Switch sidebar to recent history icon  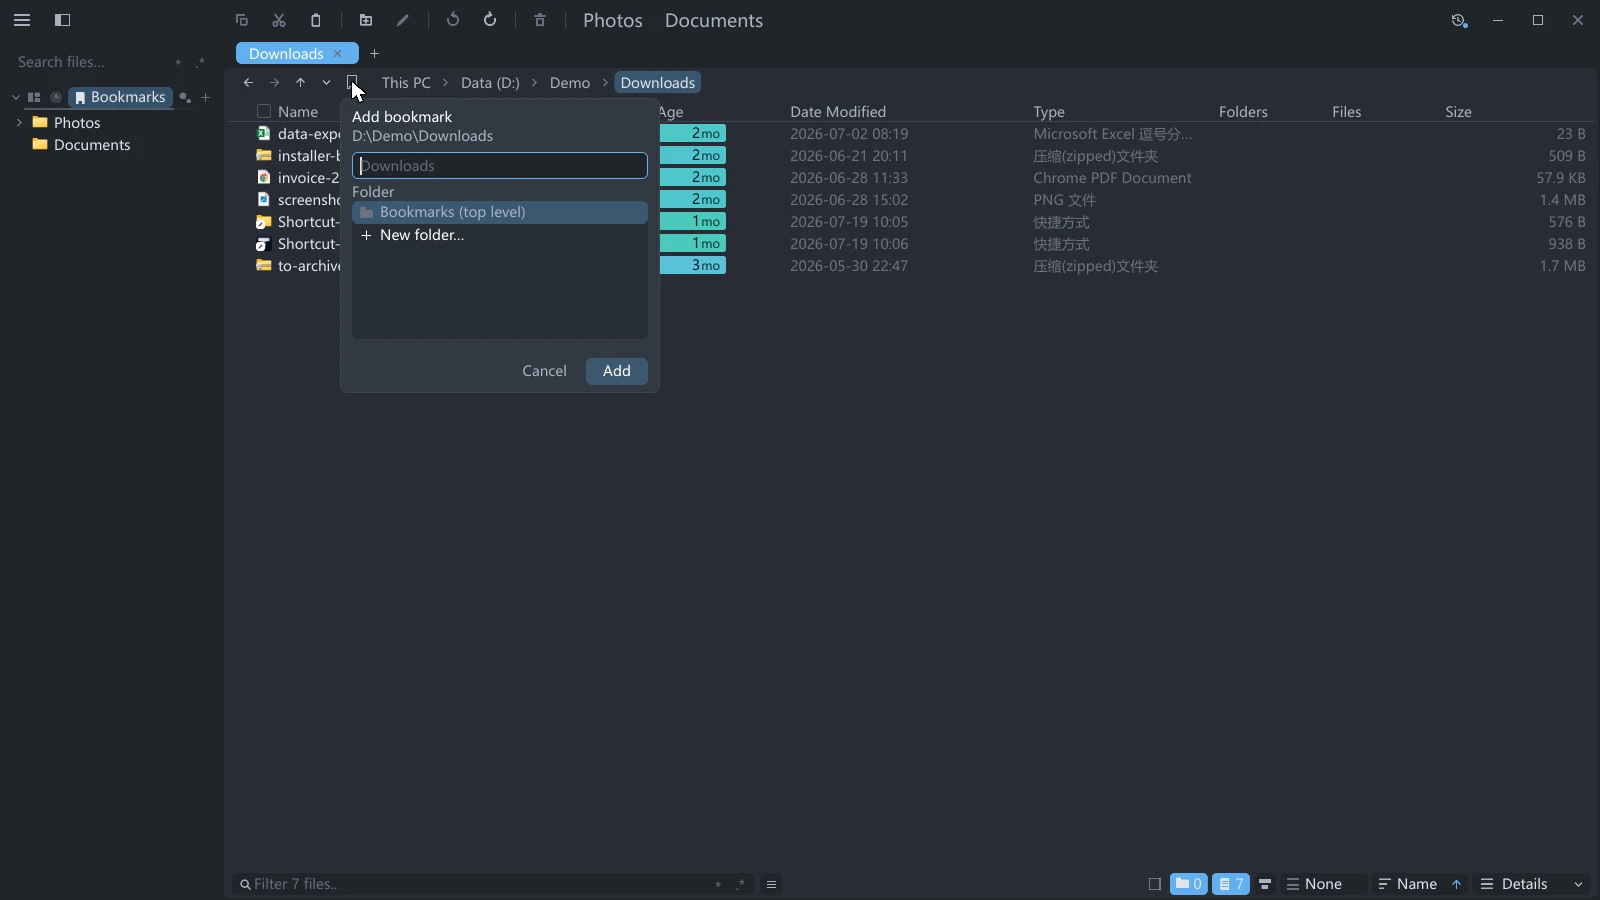(56, 97)
